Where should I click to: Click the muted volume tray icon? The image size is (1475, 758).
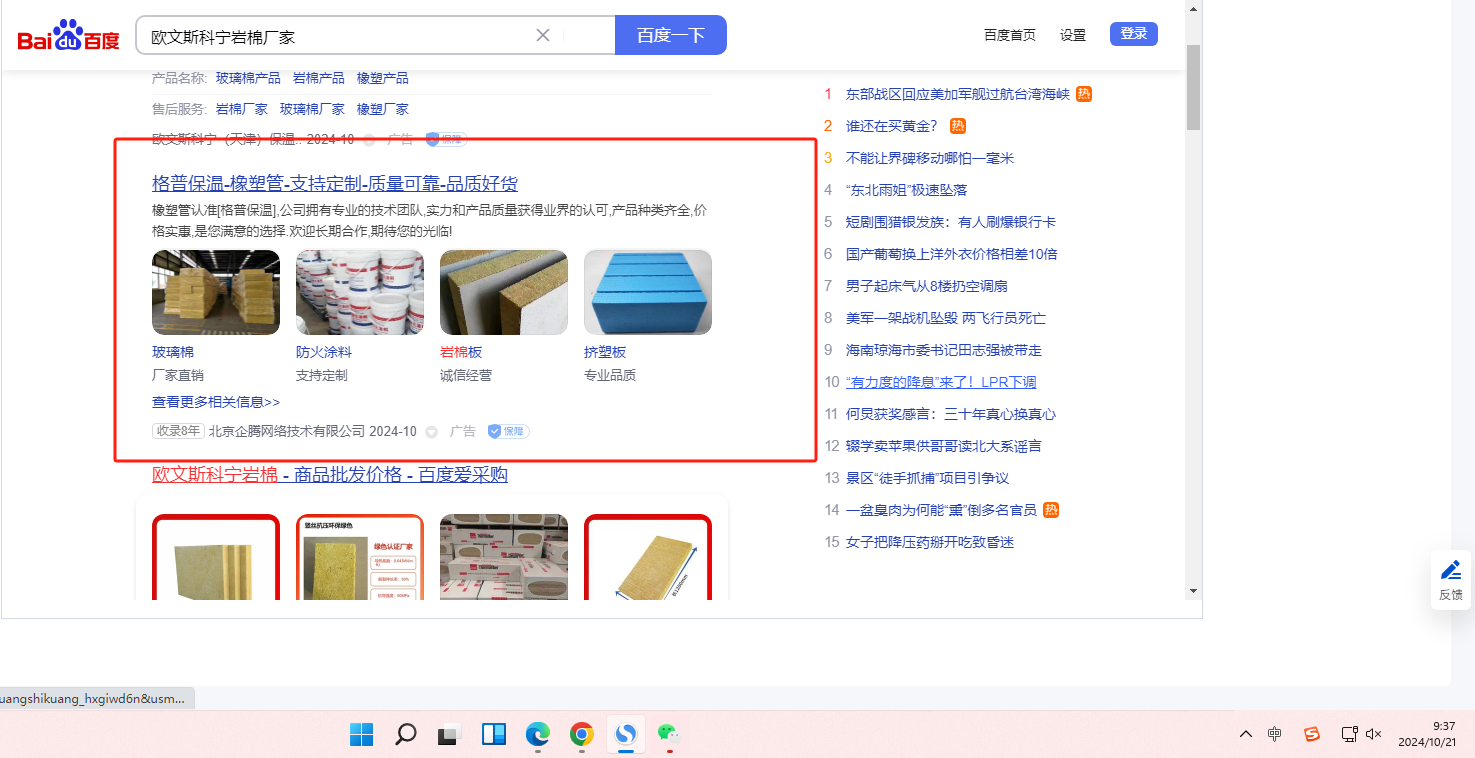1374,734
